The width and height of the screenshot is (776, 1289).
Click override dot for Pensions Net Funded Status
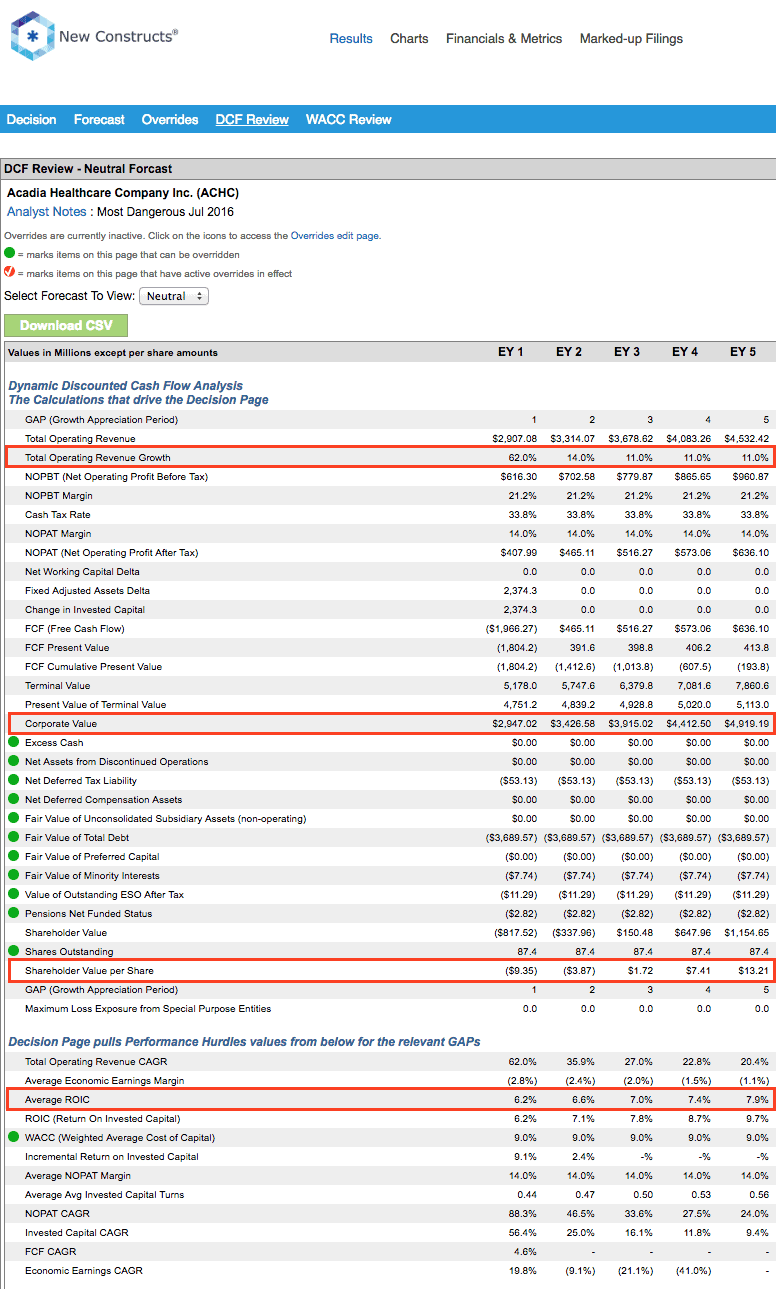tap(13, 914)
